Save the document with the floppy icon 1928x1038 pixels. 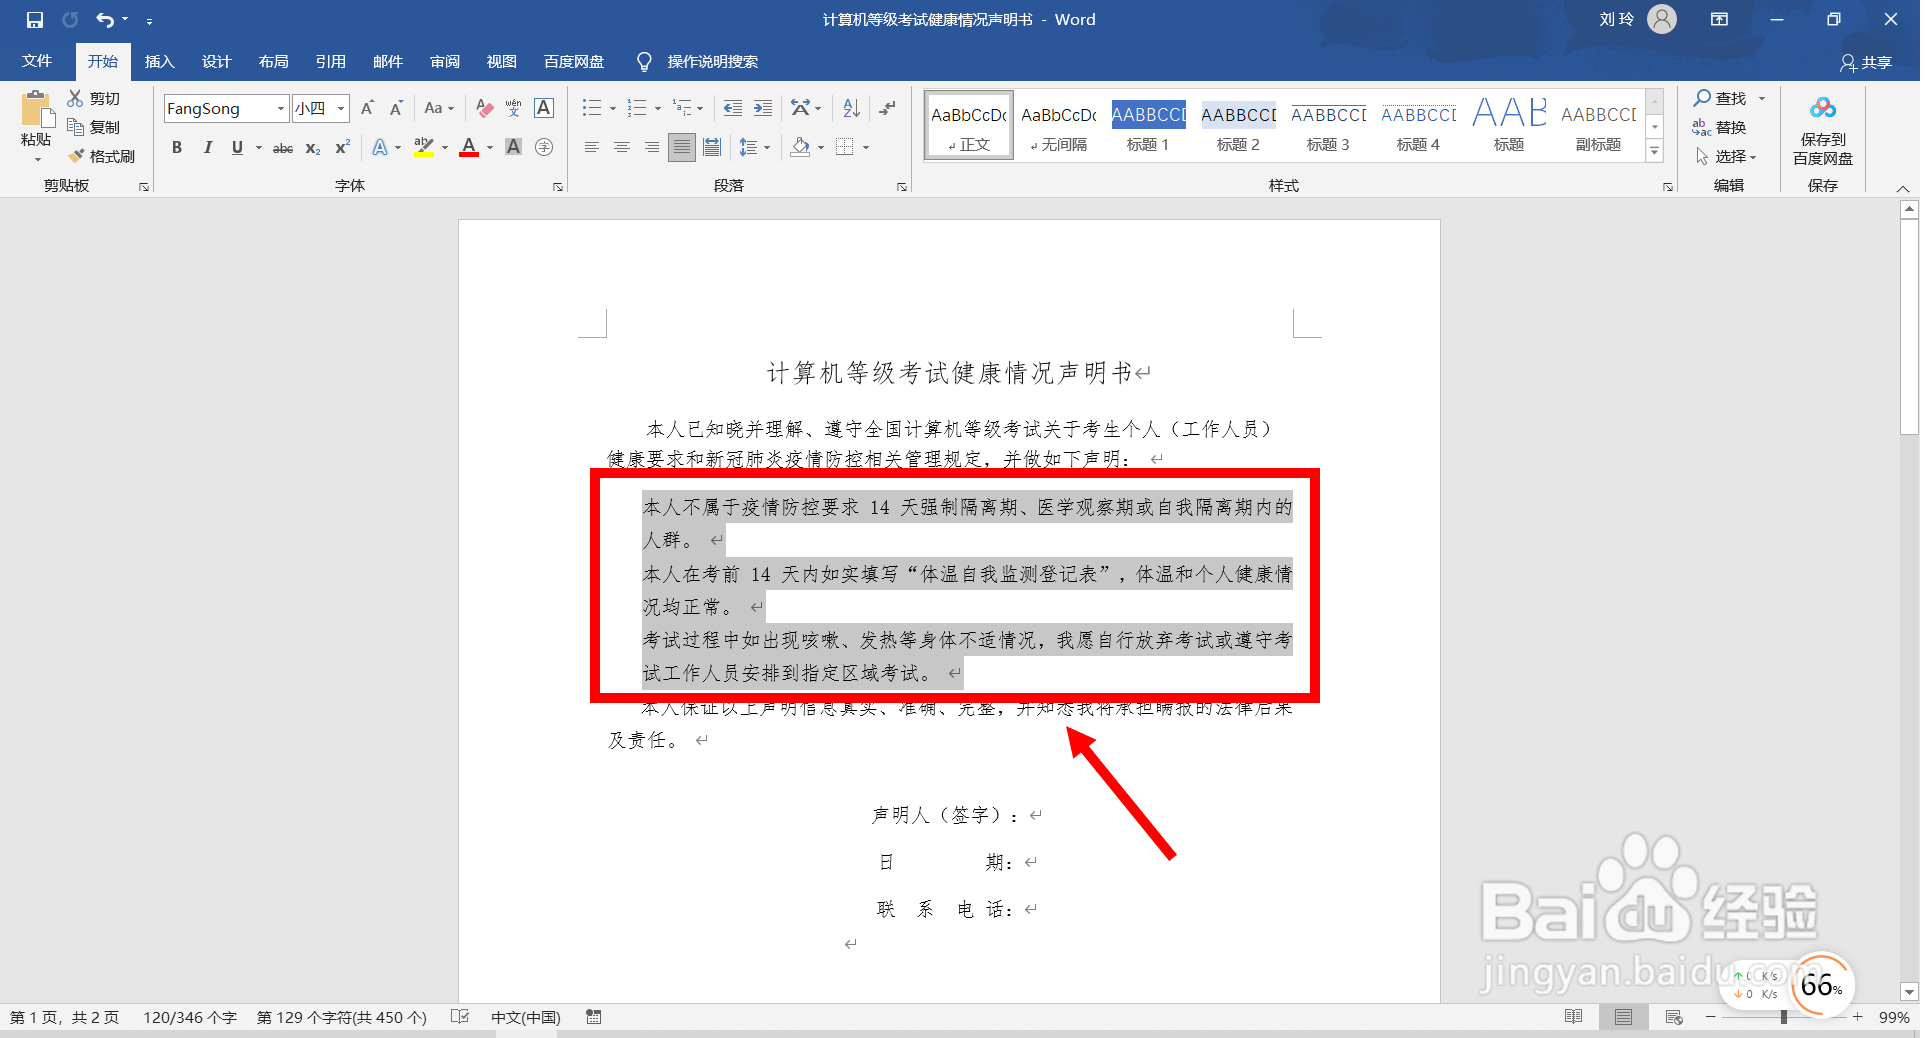coord(35,20)
